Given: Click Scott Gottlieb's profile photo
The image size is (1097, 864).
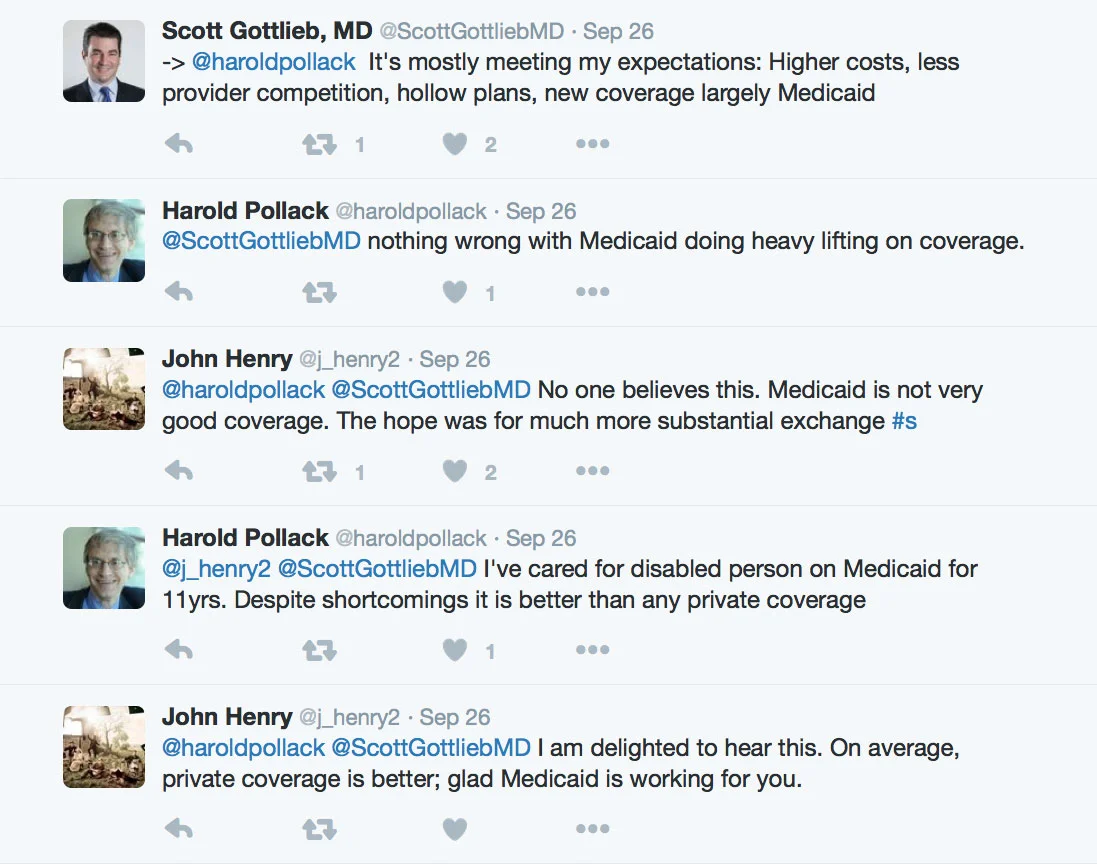Looking at the screenshot, I should (x=104, y=61).
